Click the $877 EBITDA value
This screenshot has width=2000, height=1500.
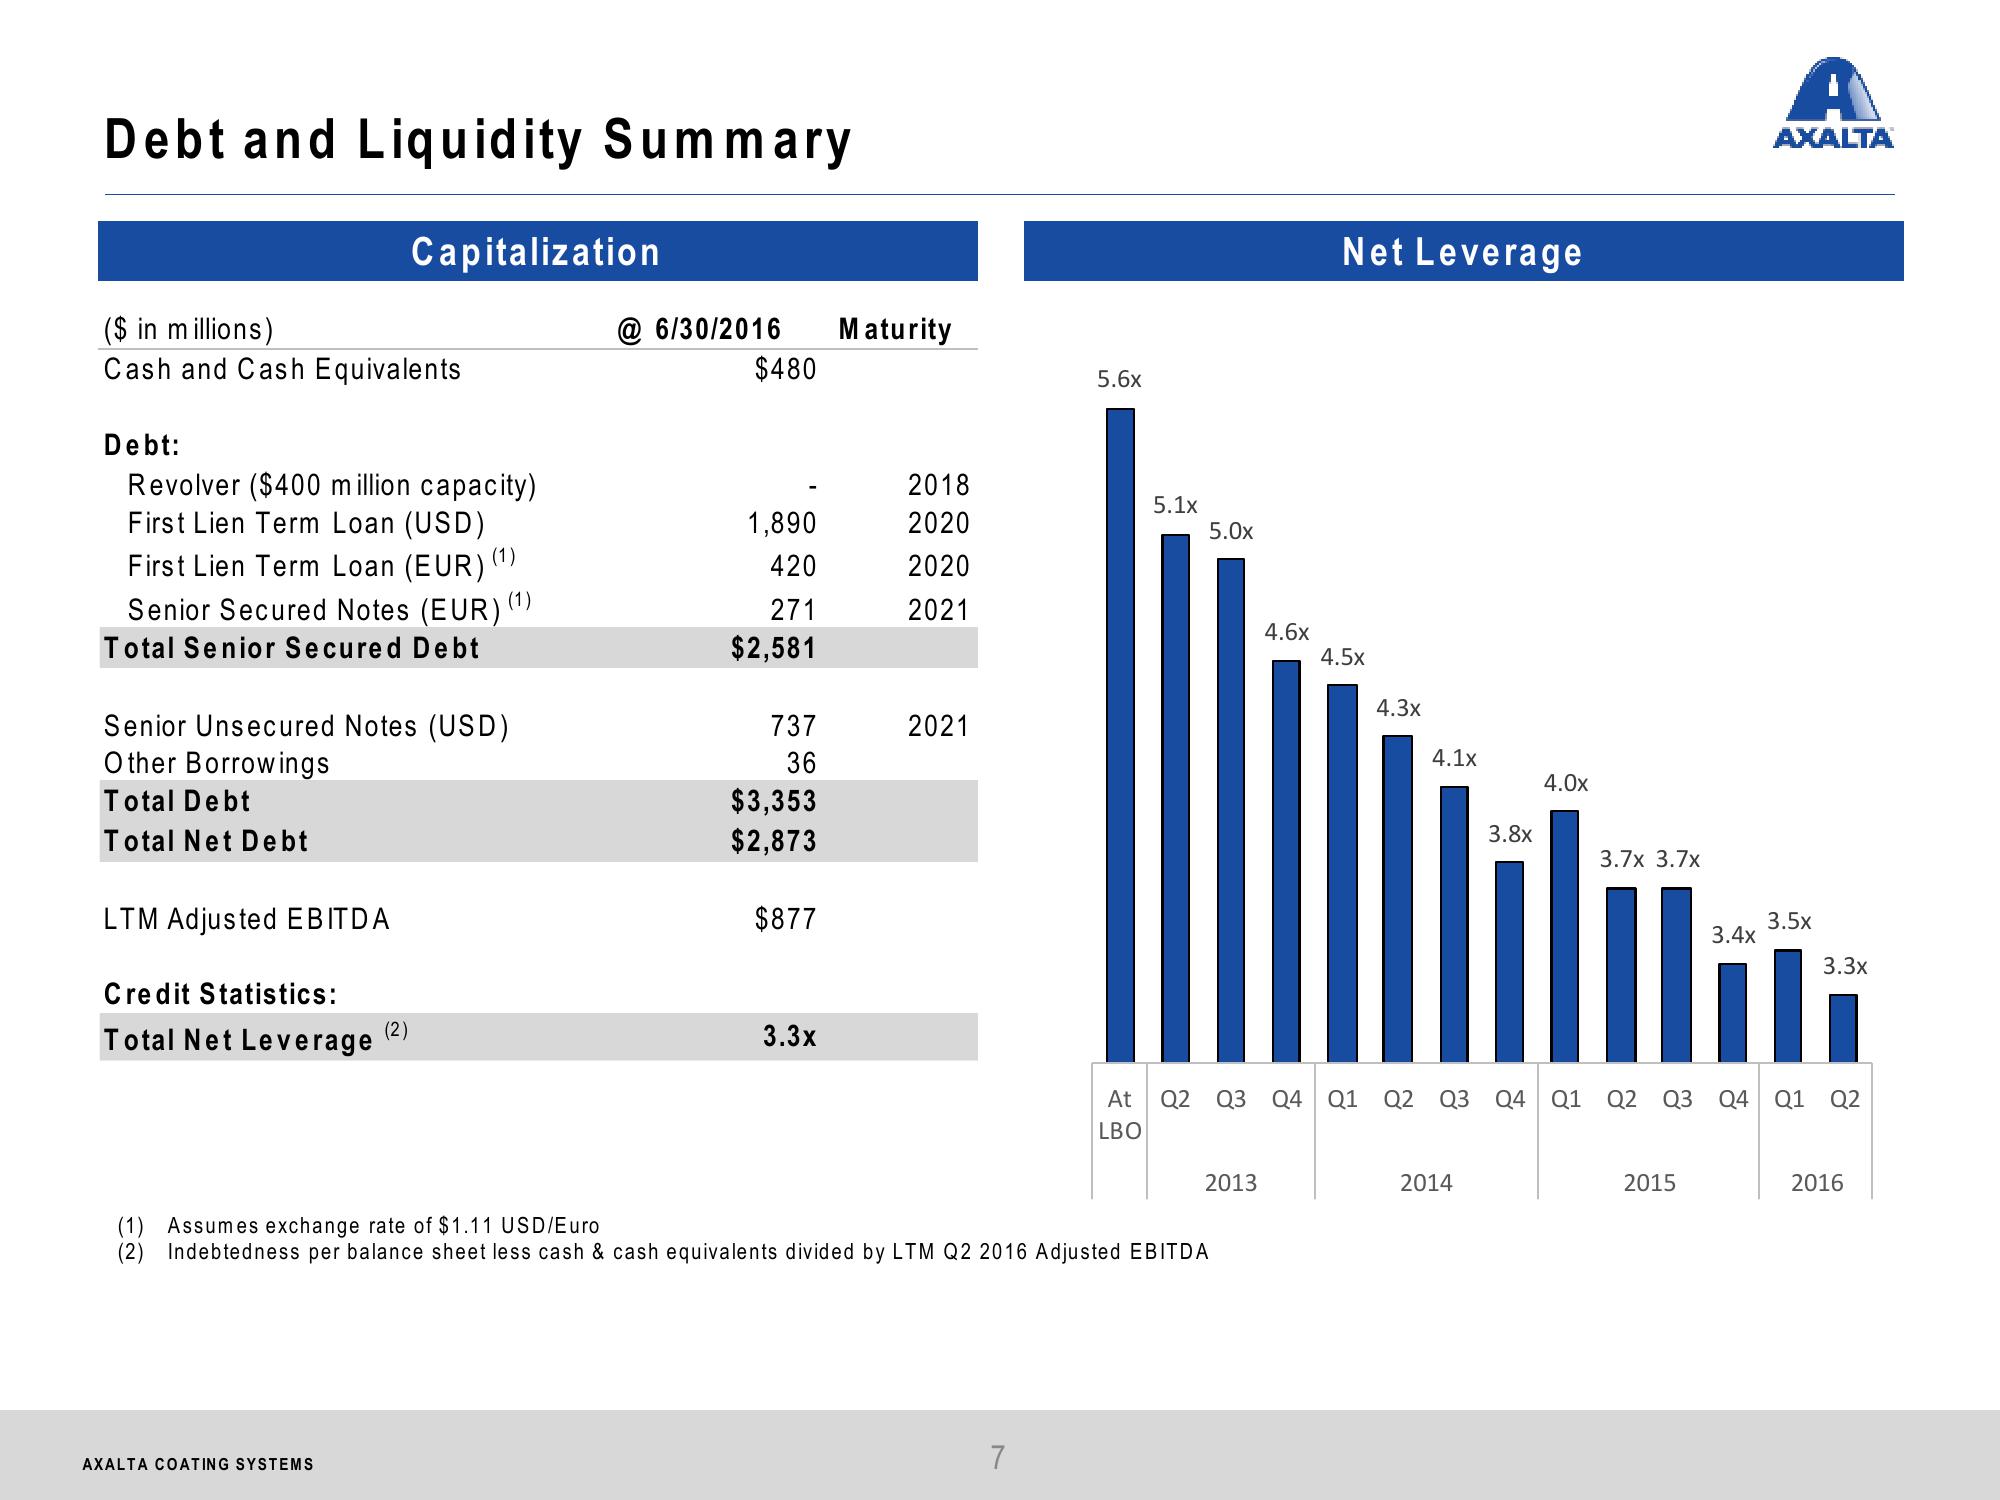coord(785,919)
